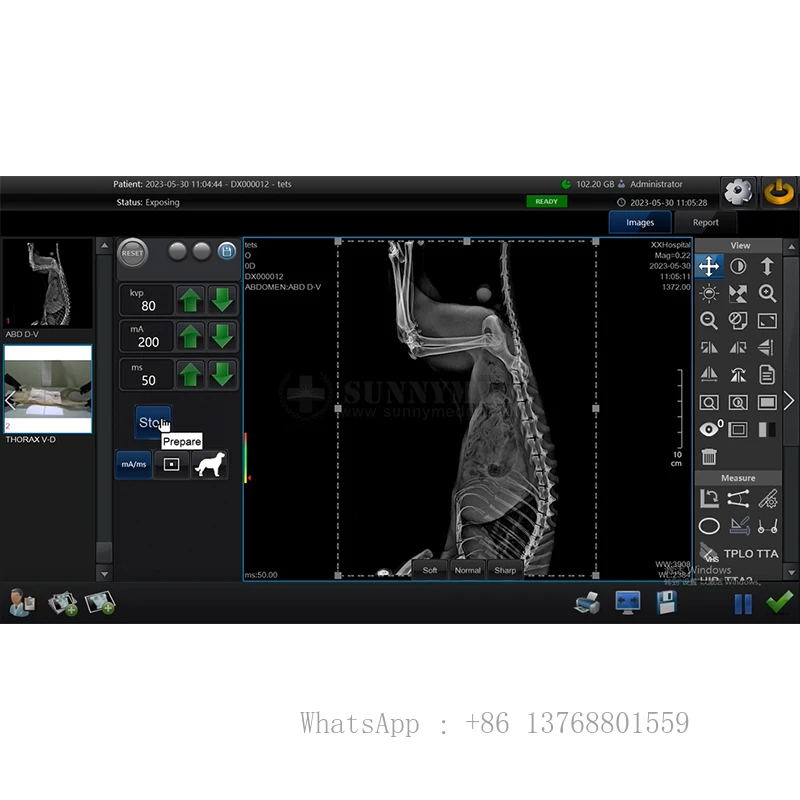Screen dimensions: 800x800
Task: Zoom in with the plus magnifier
Action: 767,293
